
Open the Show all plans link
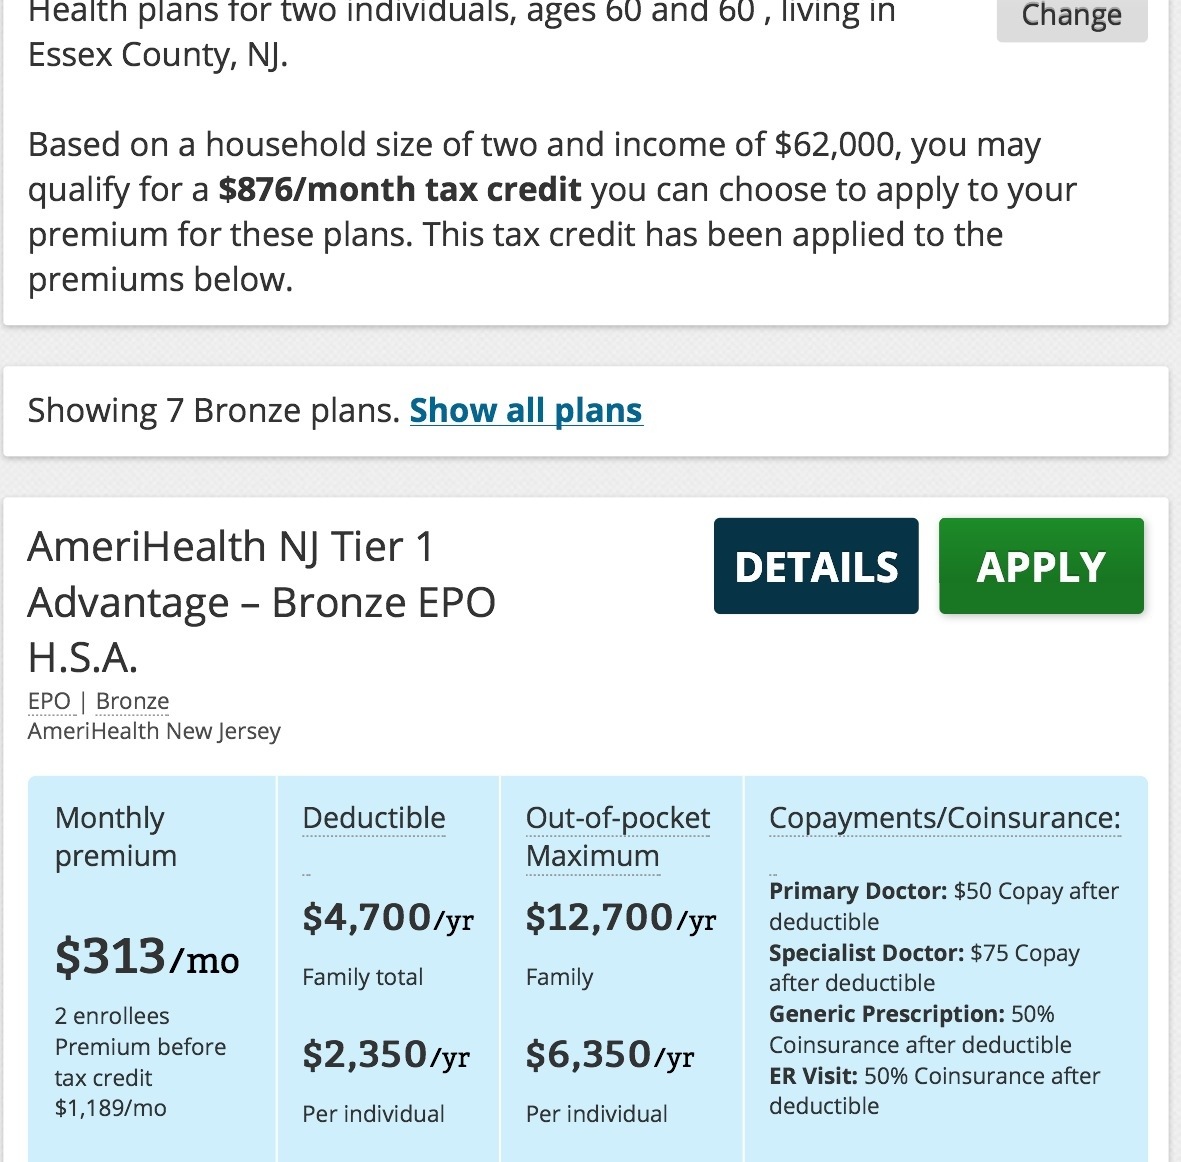pos(525,410)
